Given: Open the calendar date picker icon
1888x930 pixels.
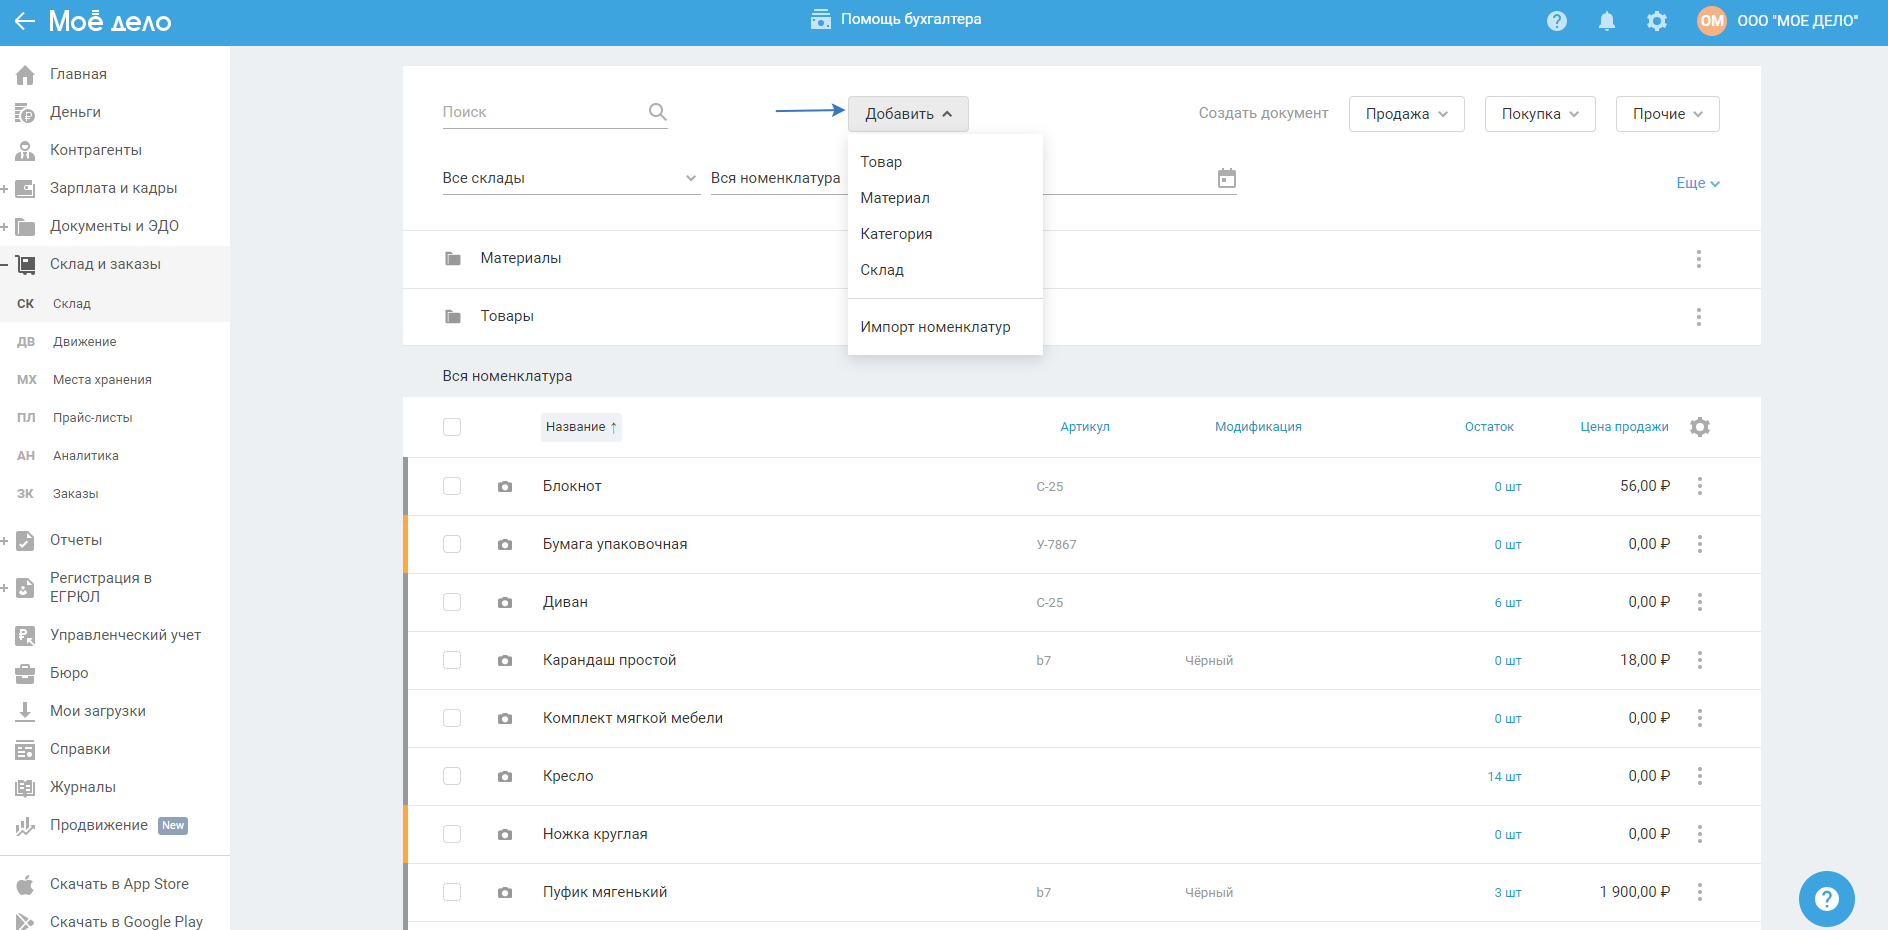Looking at the screenshot, I should [1226, 179].
